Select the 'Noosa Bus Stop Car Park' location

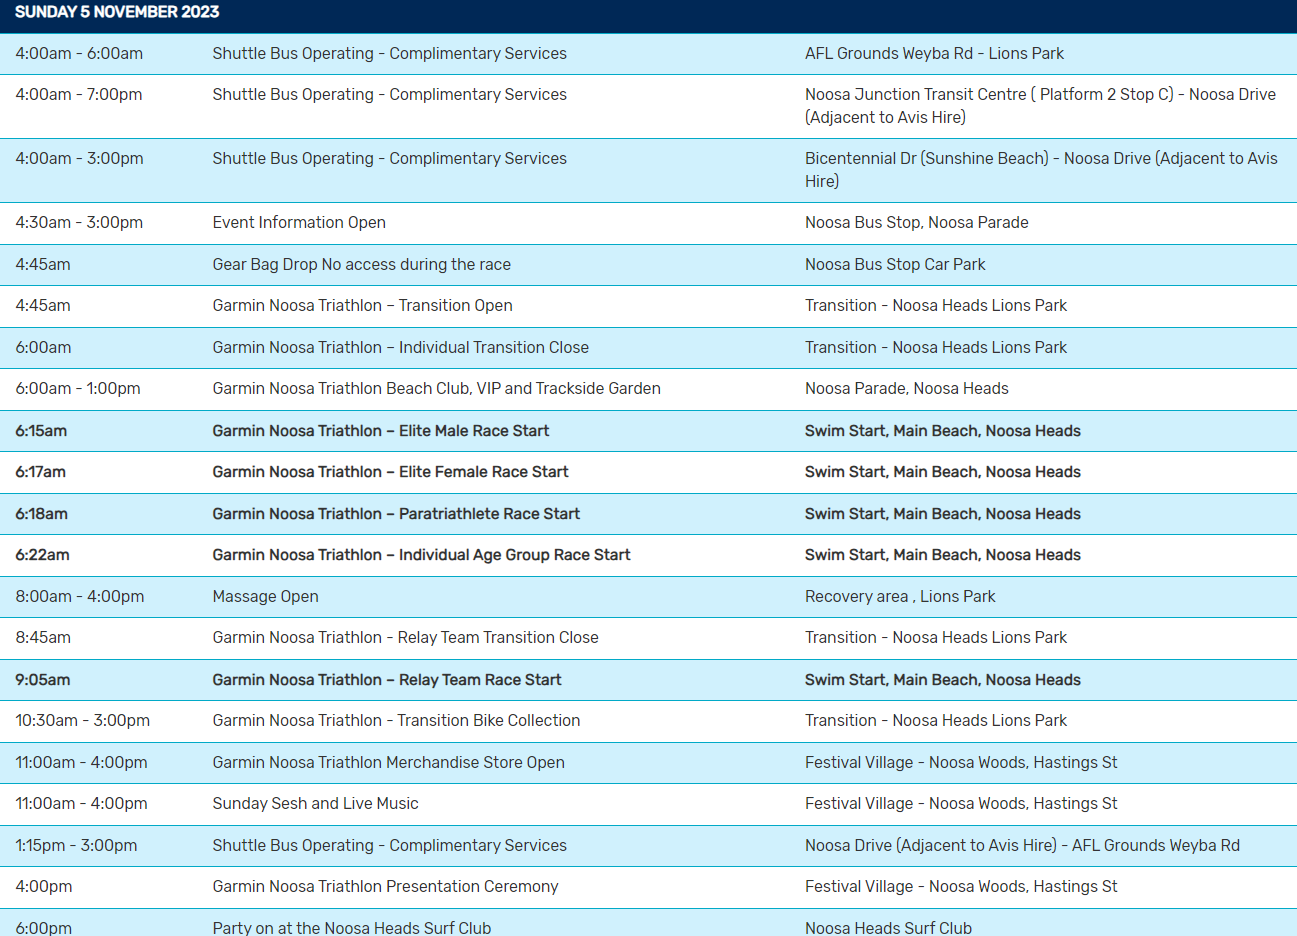coord(895,265)
